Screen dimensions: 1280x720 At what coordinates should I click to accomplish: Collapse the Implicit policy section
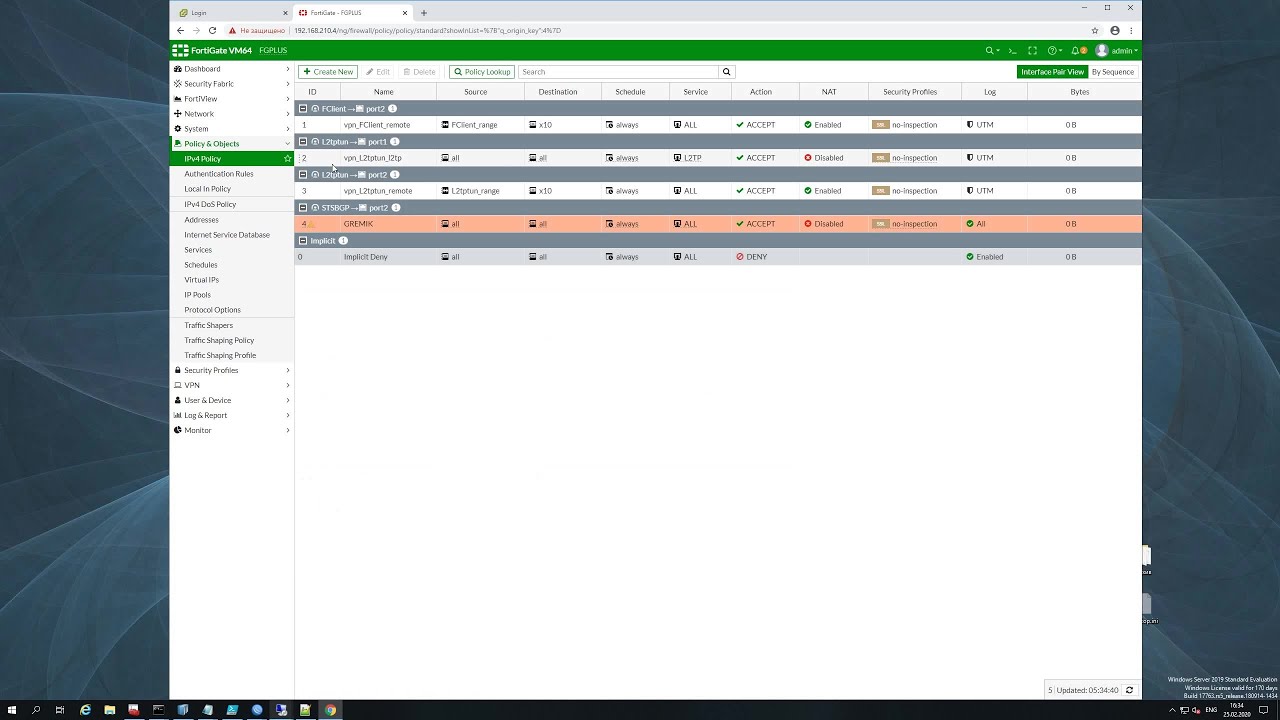pyautogui.click(x=303, y=241)
